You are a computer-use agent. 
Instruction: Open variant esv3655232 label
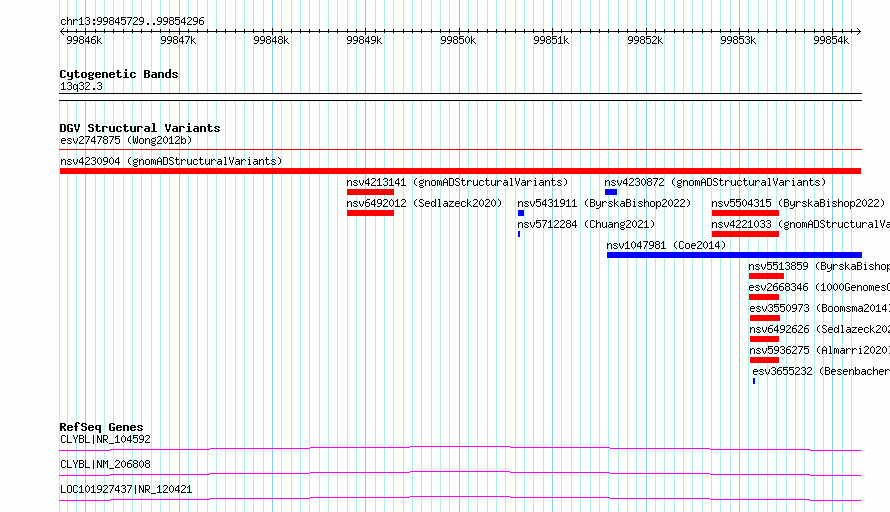pyautogui.click(x=821, y=371)
